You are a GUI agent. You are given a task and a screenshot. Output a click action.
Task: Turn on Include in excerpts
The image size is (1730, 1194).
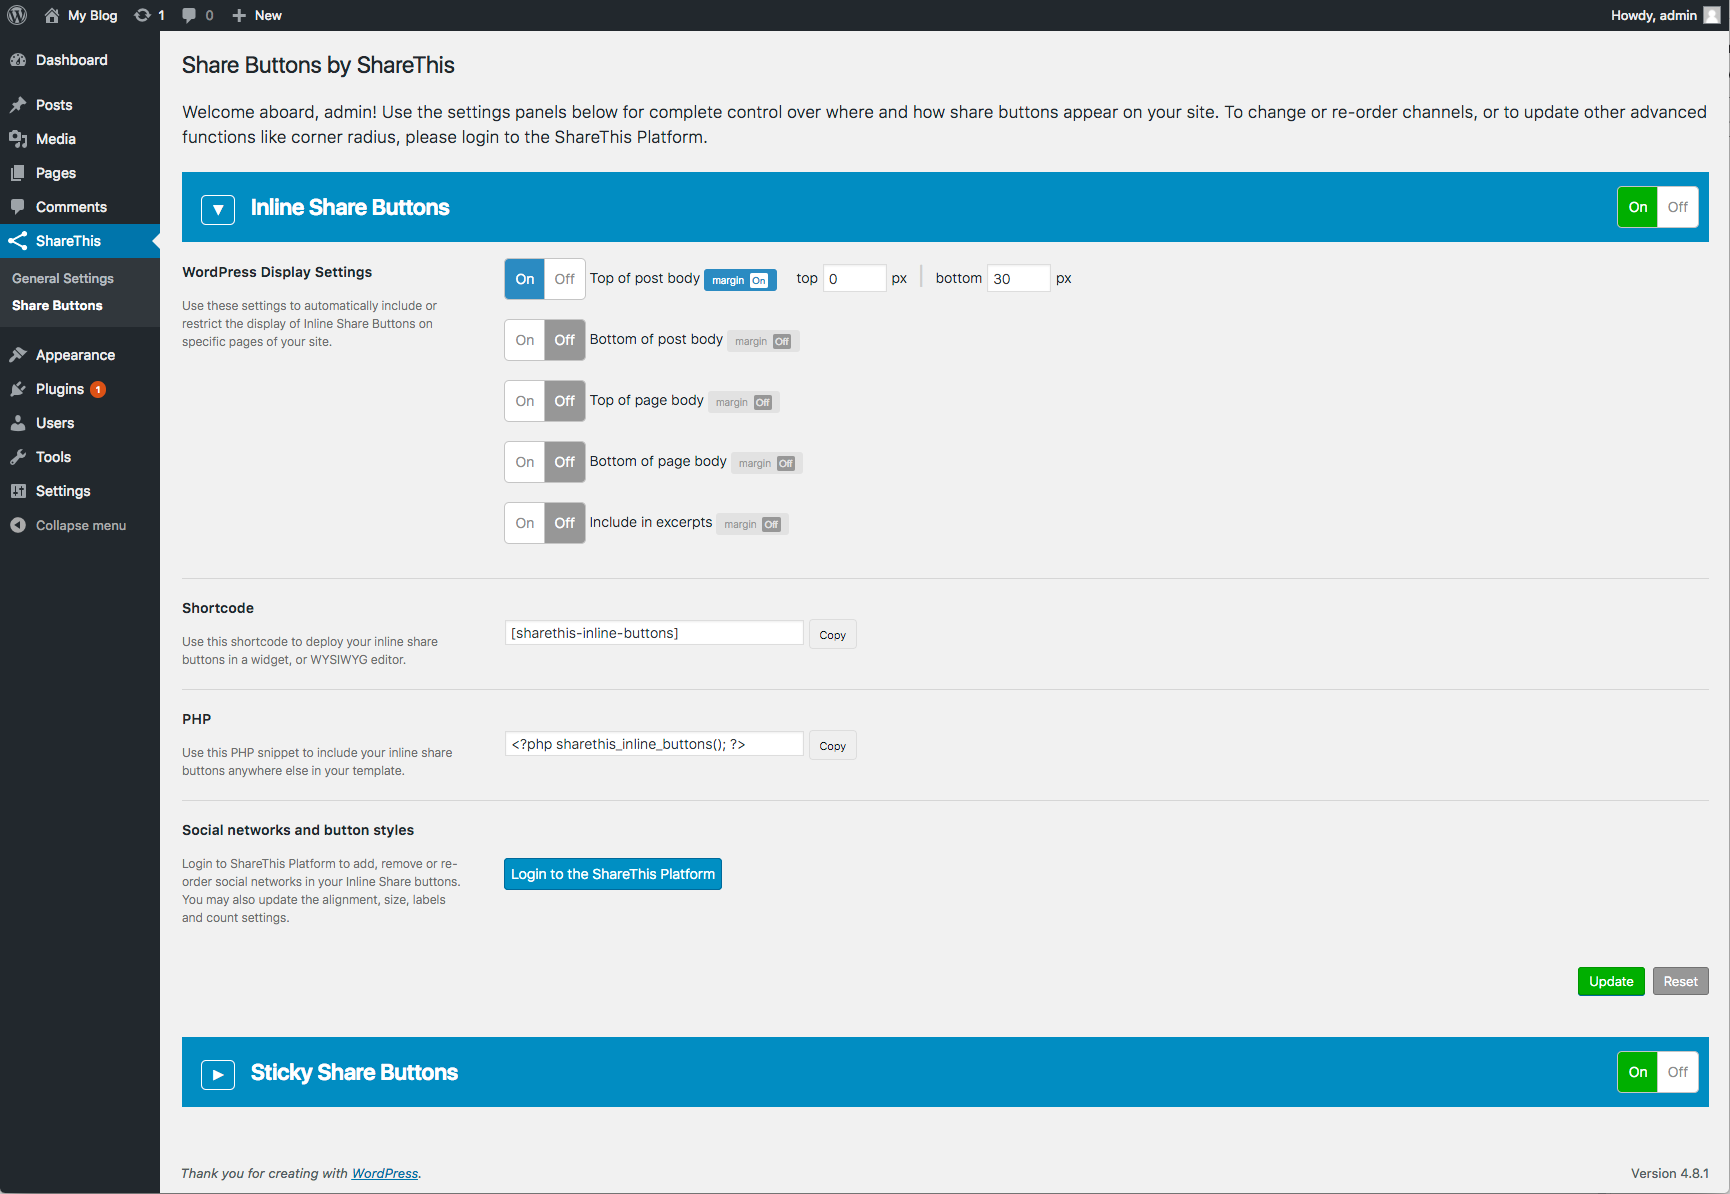click(525, 523)
